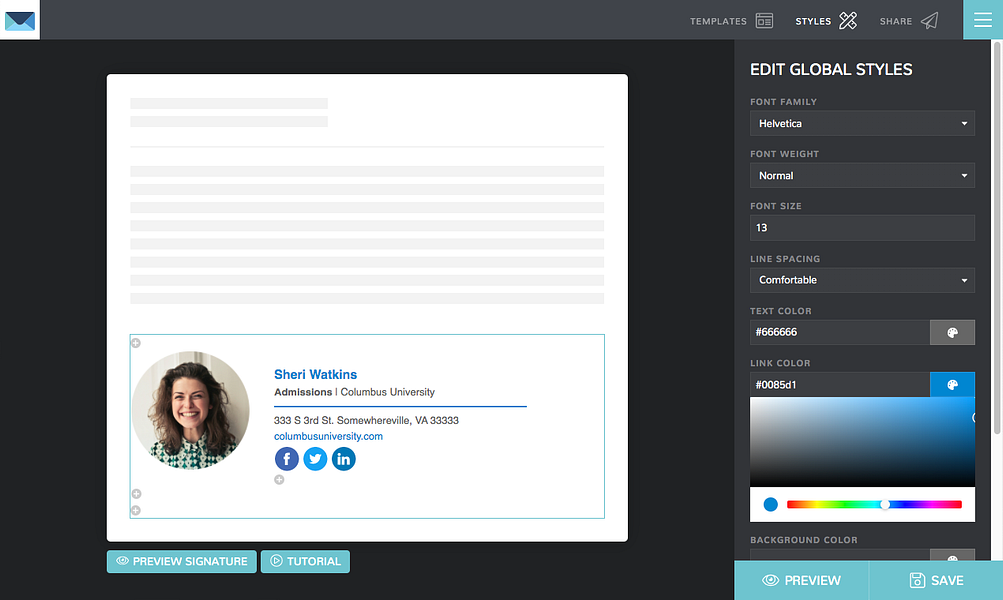Click the current blue color preview dot

click(x=771, y=505)
